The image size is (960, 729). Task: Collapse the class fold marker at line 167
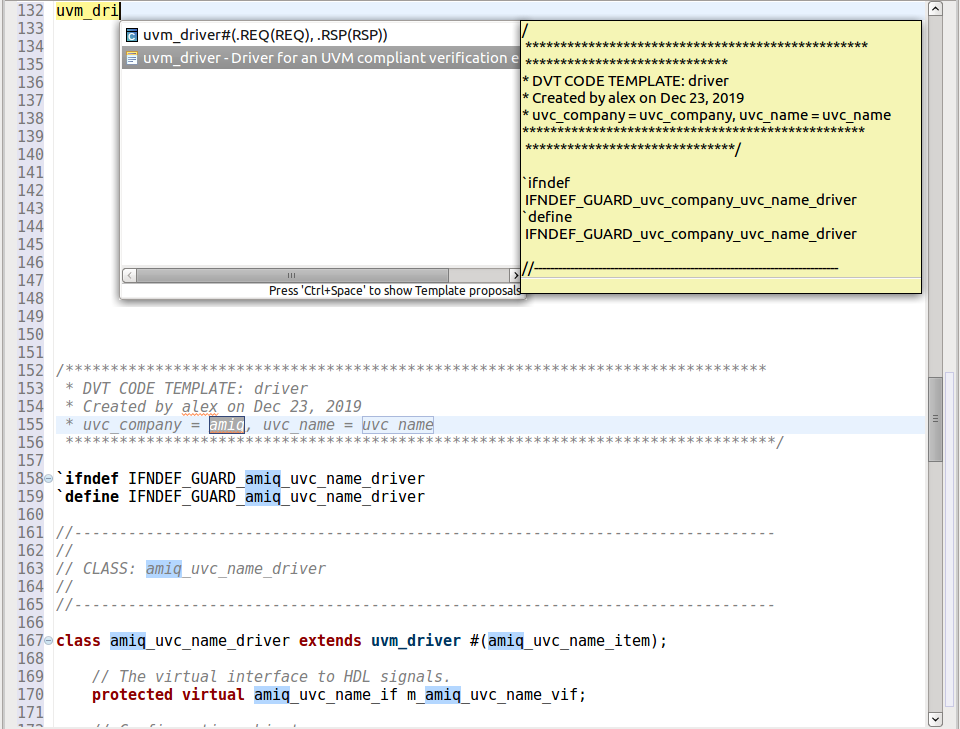pyautogui.click(x=48, y=641)
